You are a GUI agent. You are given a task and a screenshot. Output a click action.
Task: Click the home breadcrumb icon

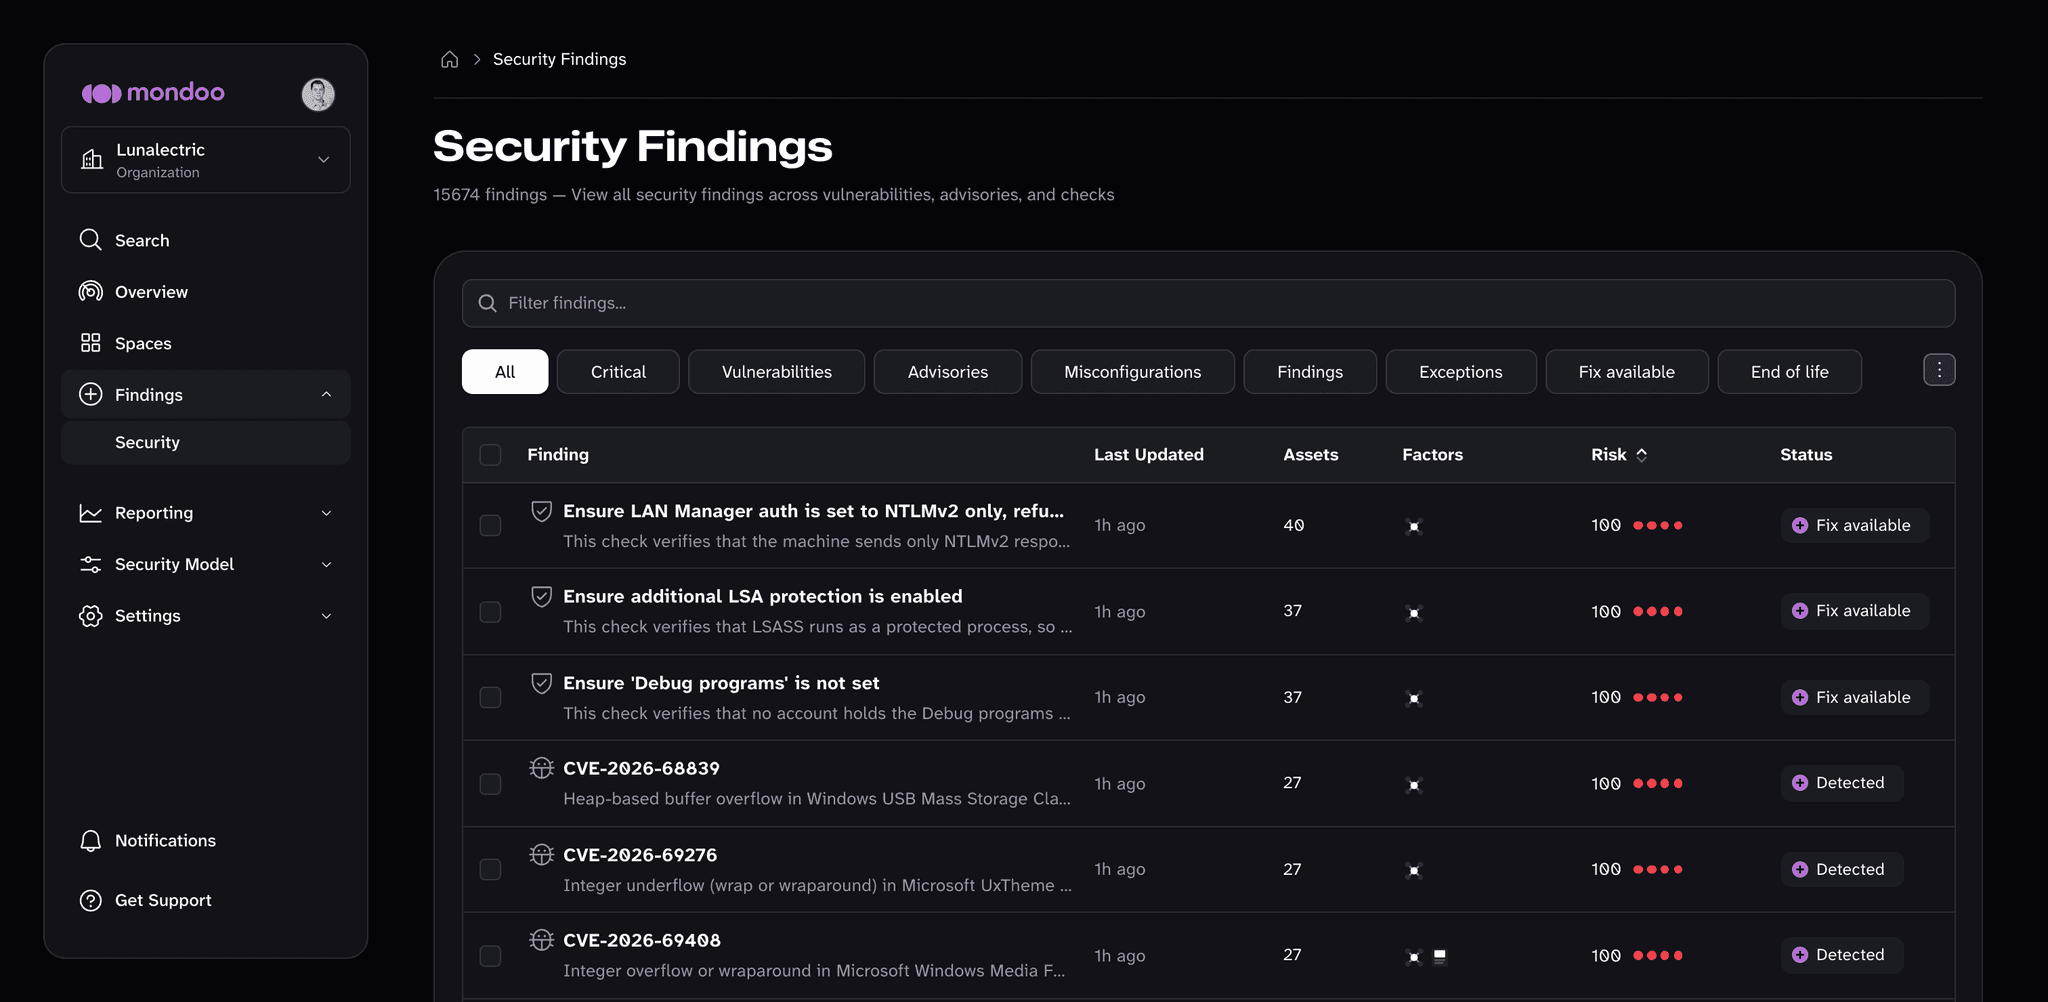click(x=450, y=59)
